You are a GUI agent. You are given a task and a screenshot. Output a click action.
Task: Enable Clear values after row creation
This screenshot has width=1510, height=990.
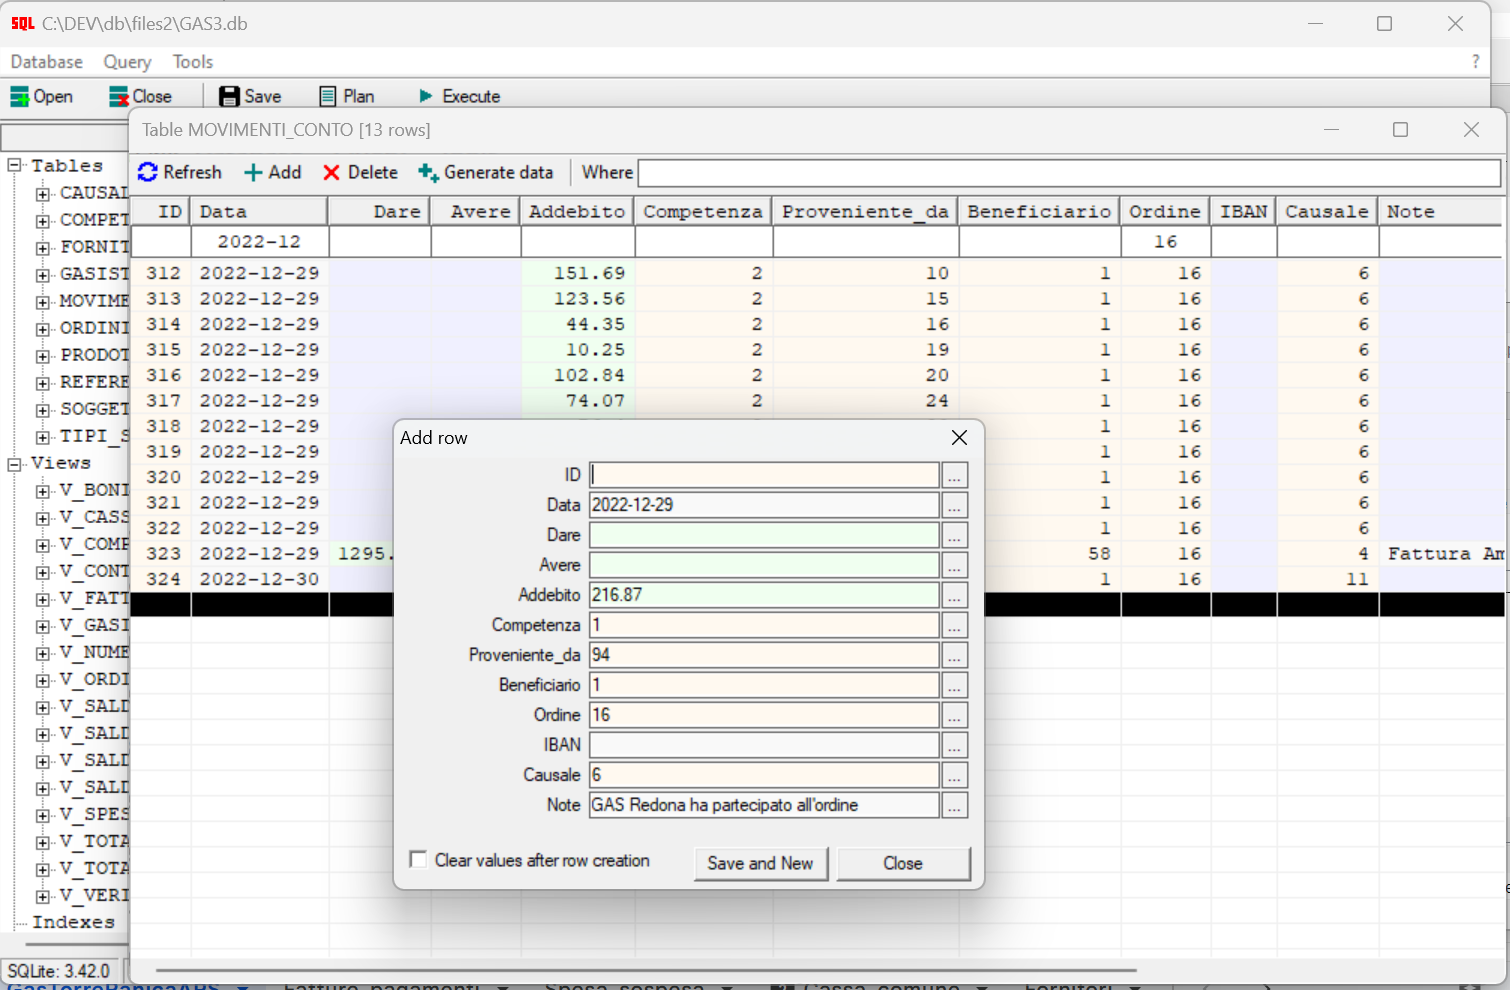(418, 859)
